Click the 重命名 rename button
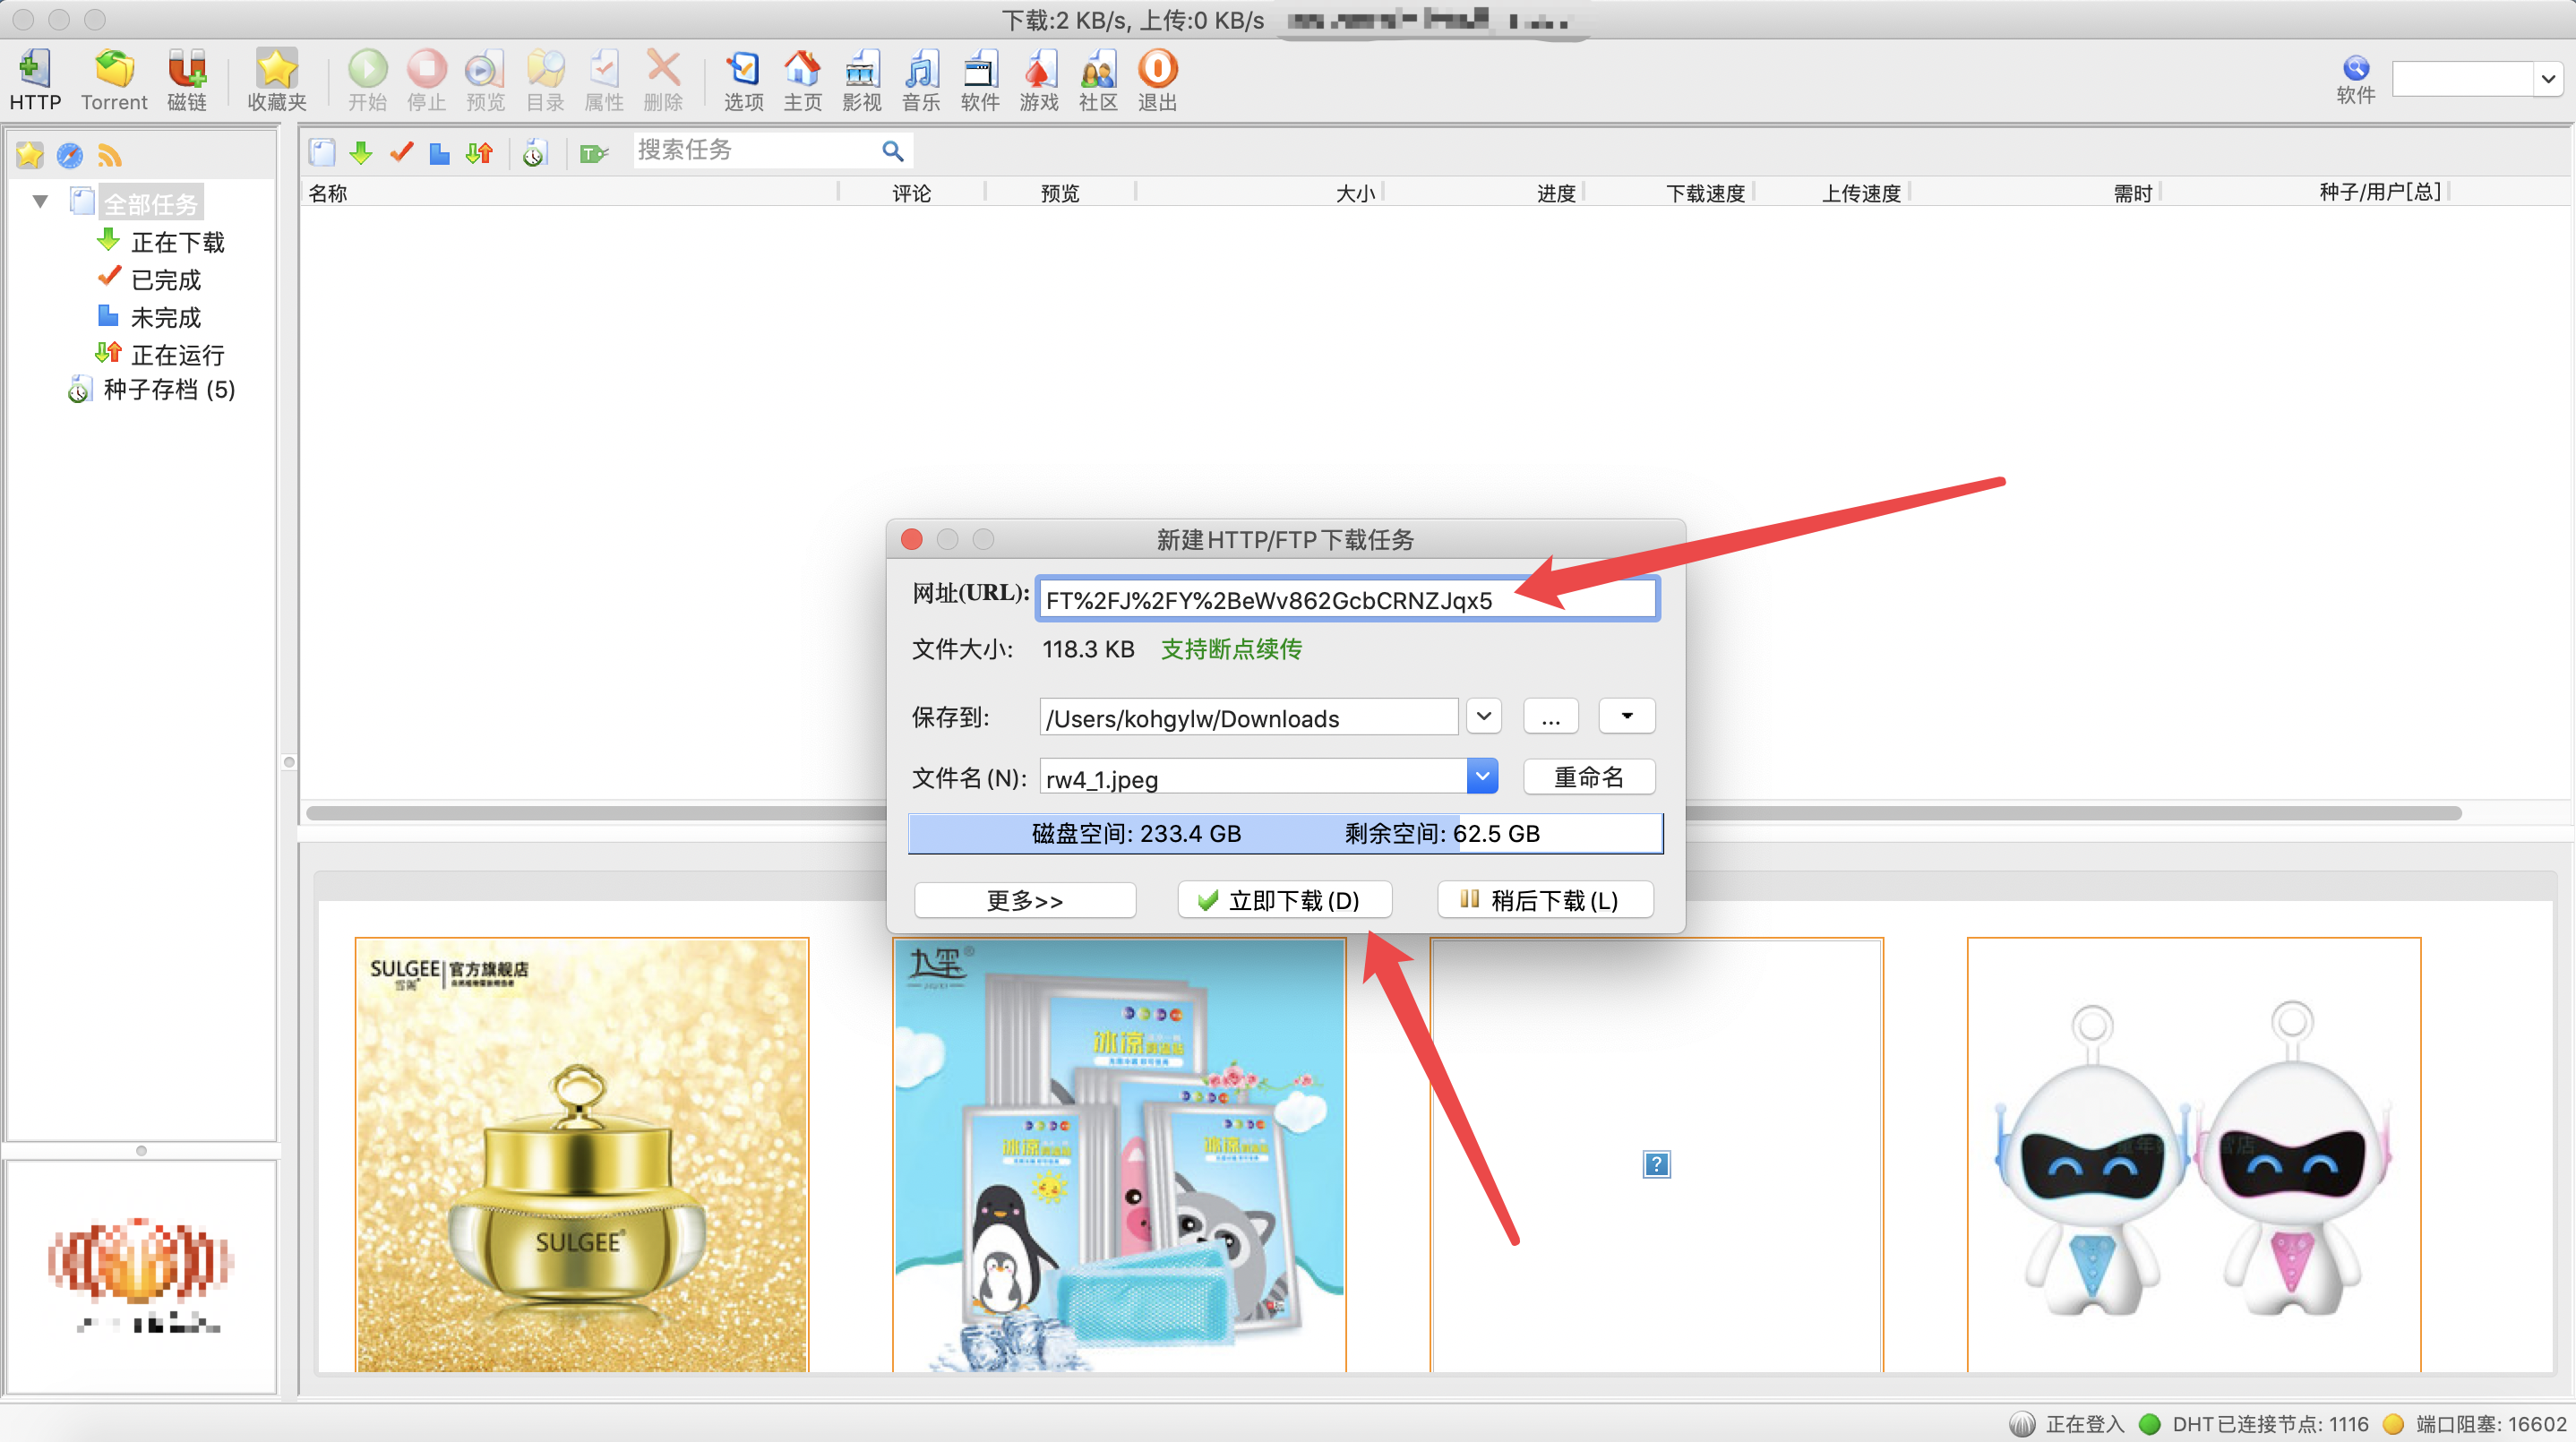Viewport: 2576px width, 1442px height. coord(1588,777)
